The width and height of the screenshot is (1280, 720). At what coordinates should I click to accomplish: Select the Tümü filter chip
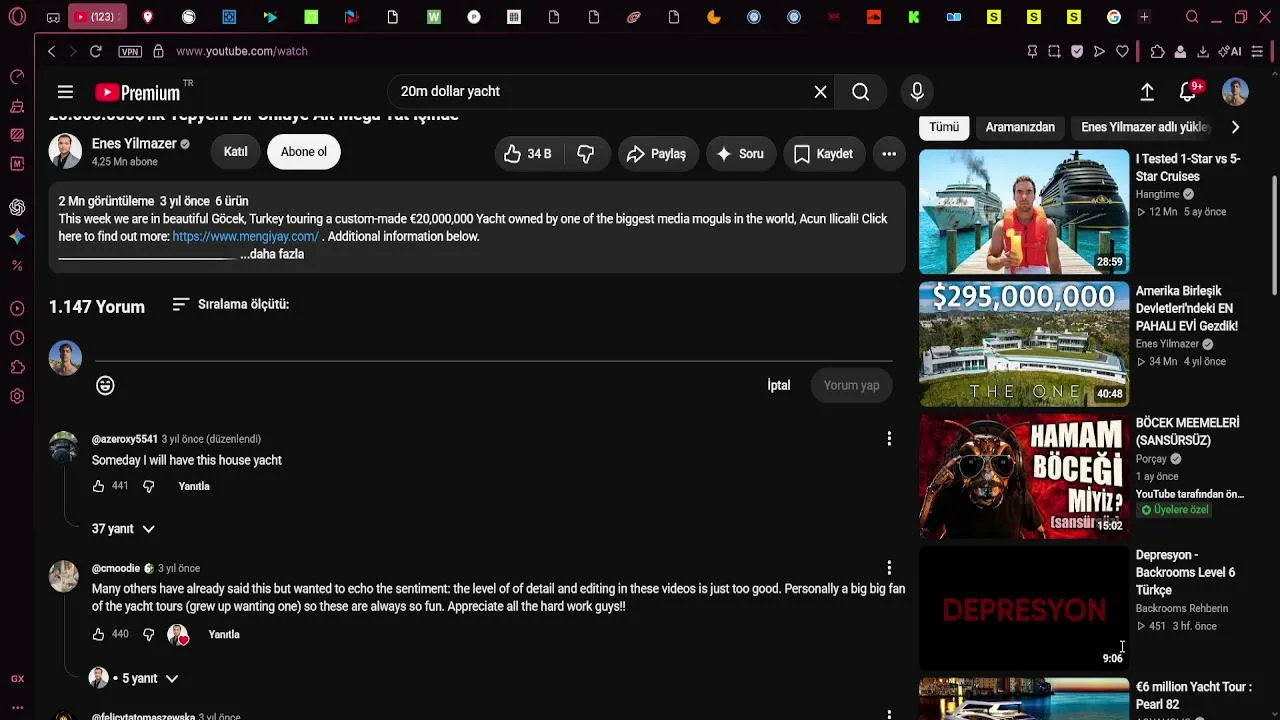944,127
